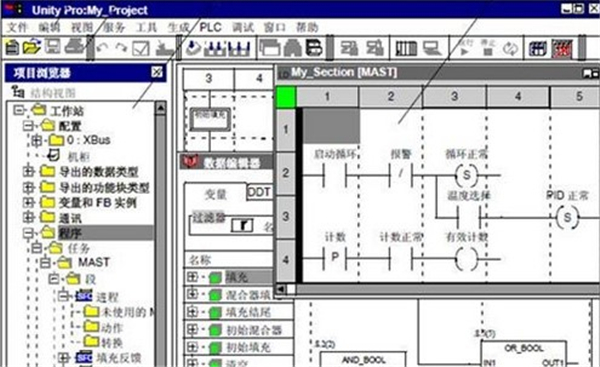Image resolution: width=600 pixels, height=367 pixels.
Task: Collapse the 配置 tree node
Action: coord(28,126)
